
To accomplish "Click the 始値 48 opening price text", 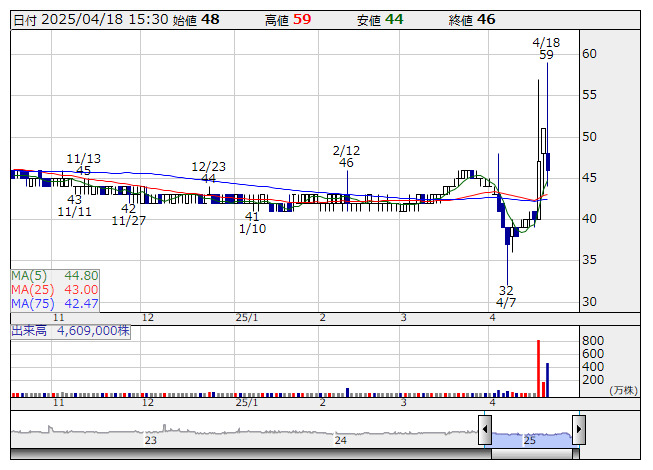I will [196, 20].
